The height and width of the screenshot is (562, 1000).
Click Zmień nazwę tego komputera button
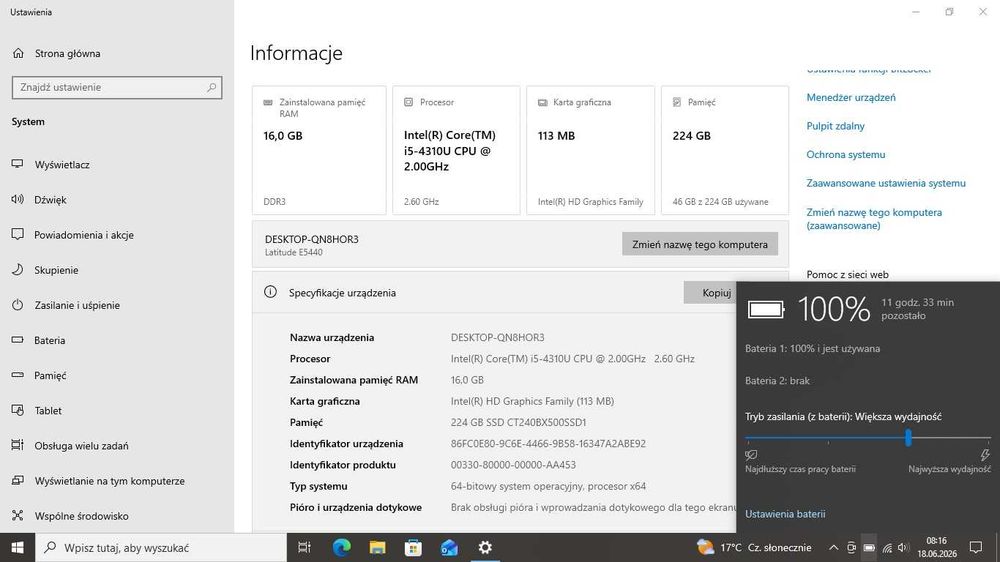[x=700, y=244]
